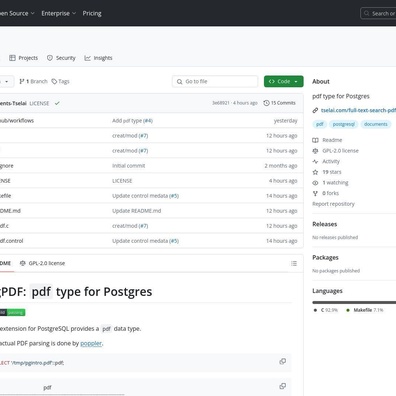Open the Packages heading link
Viewport: 396px width, 396px height.
coord(325,258)
